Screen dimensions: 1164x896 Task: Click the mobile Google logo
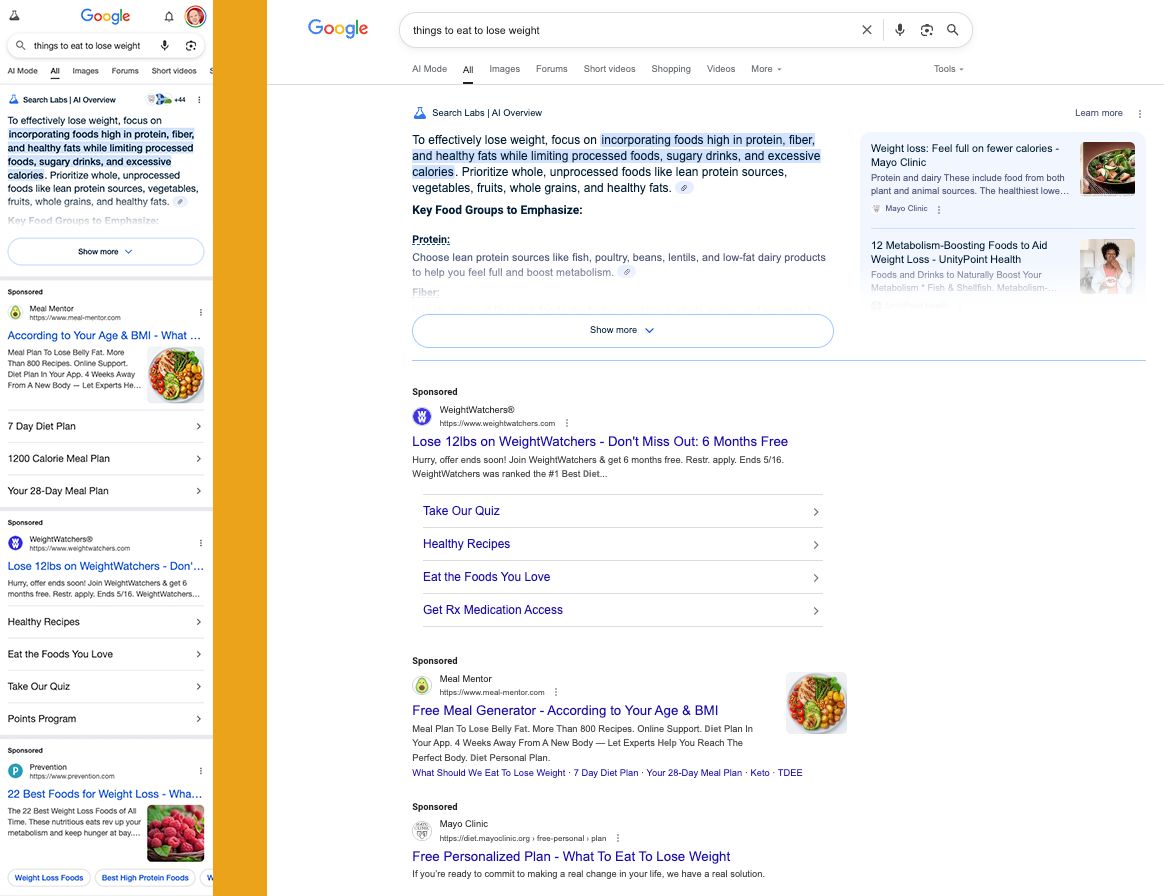[105, 16]
